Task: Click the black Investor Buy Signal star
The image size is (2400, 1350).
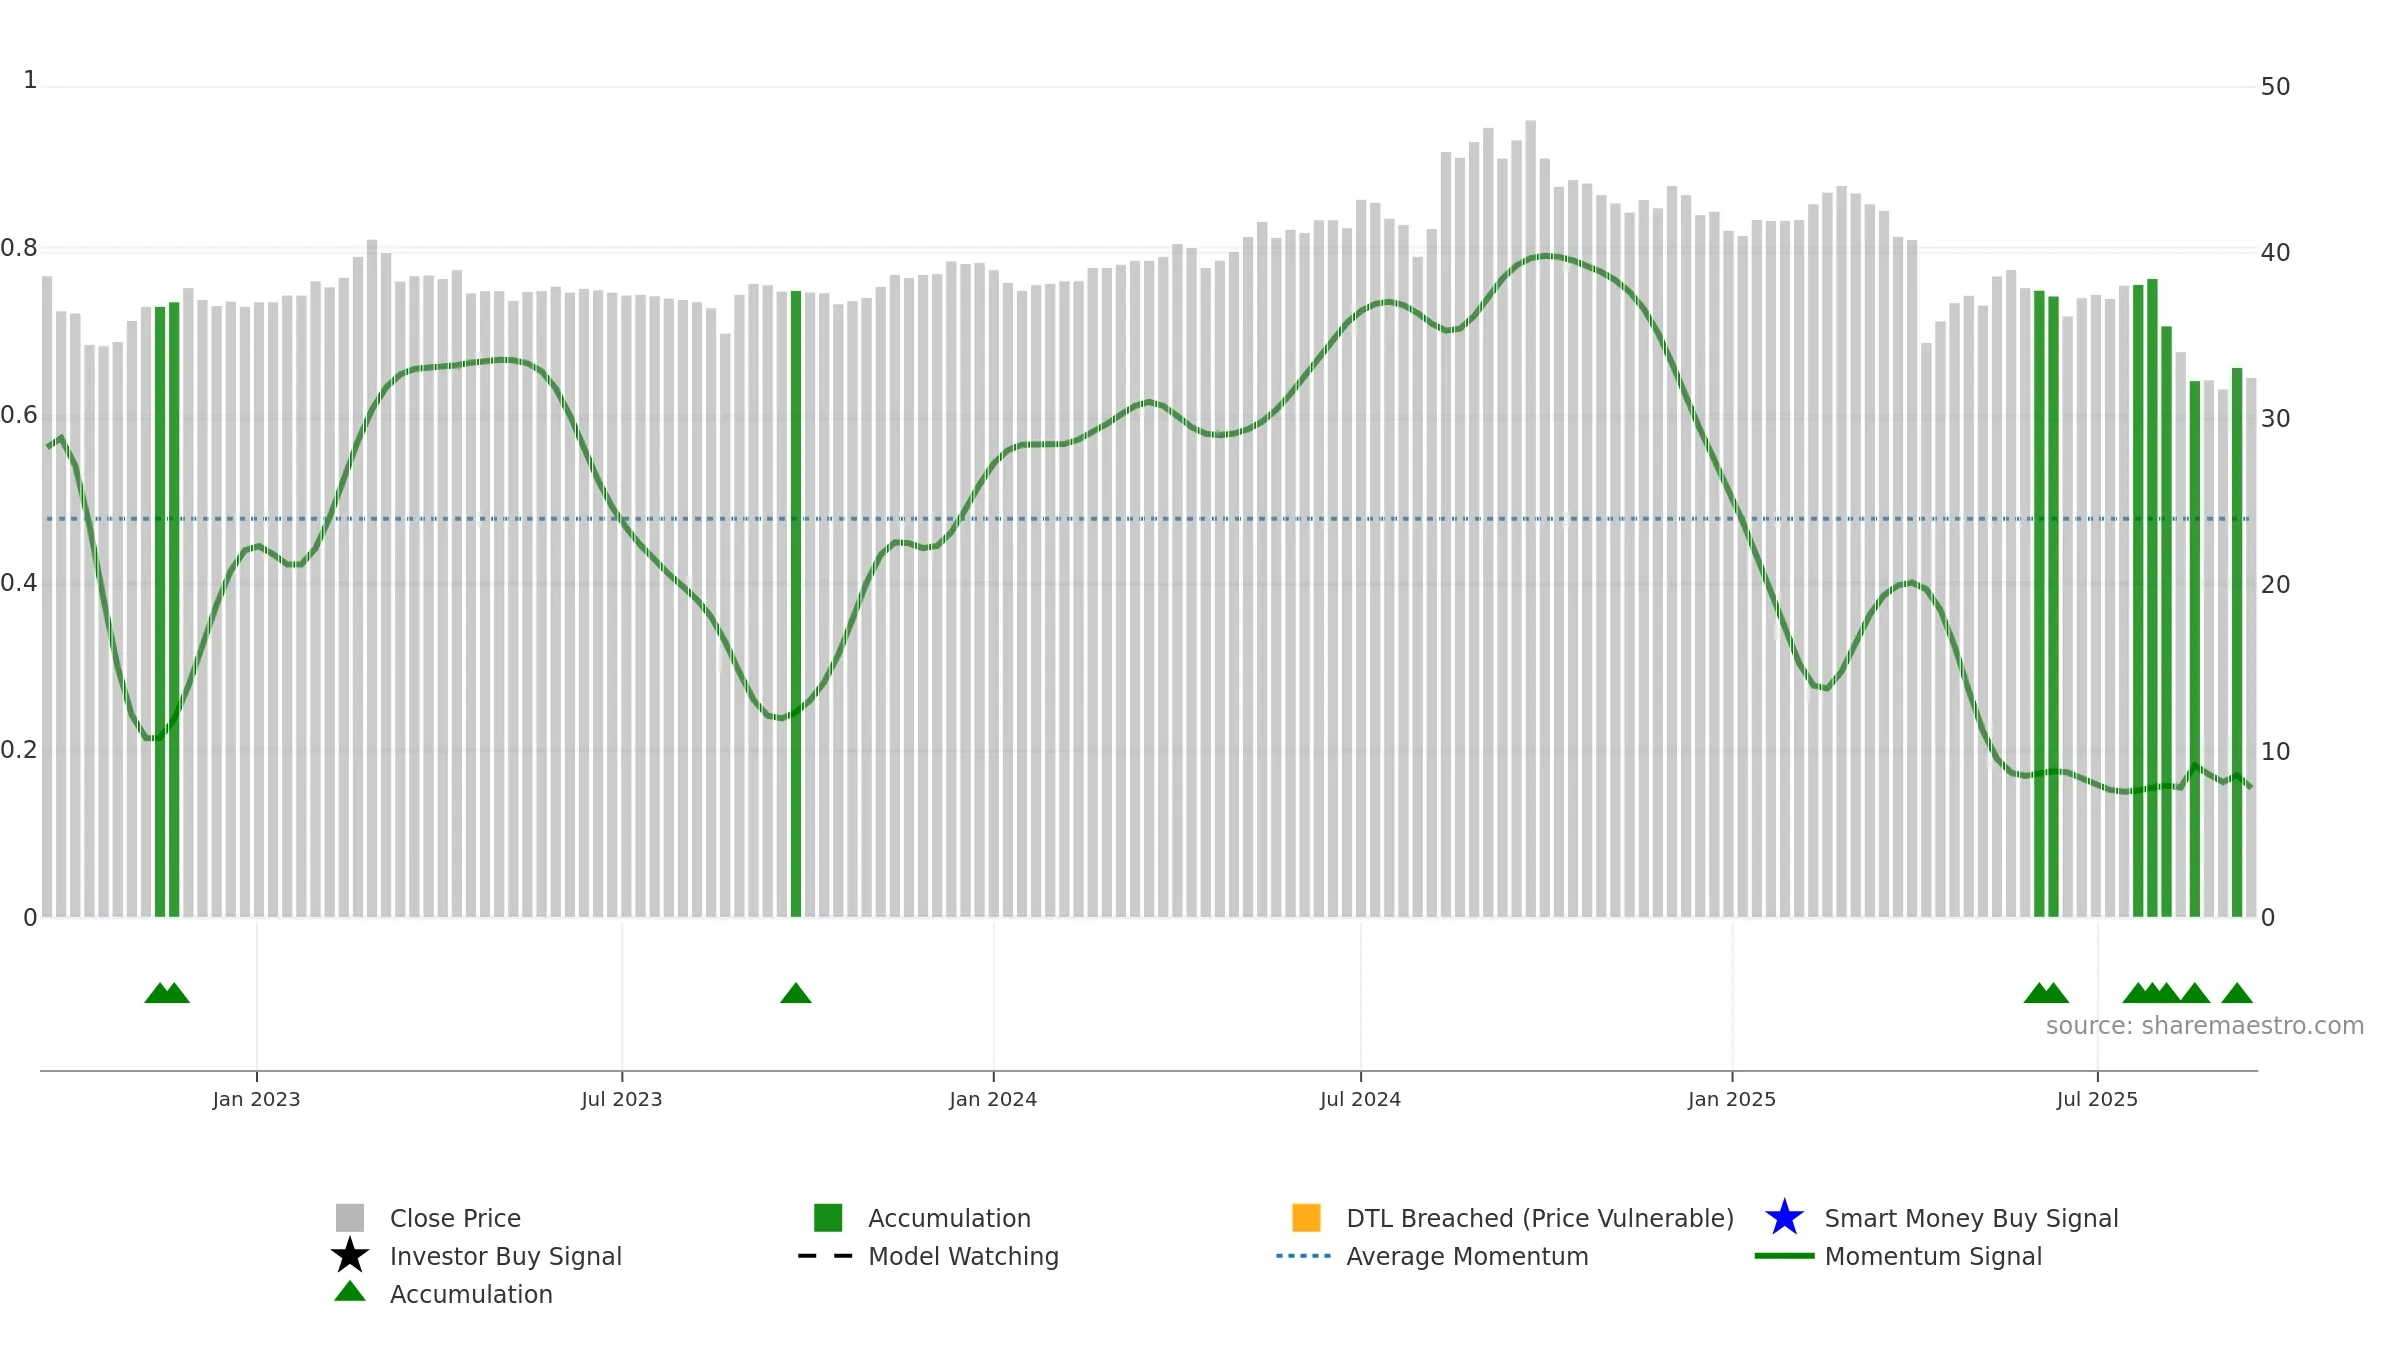Action: (350, 1256)
